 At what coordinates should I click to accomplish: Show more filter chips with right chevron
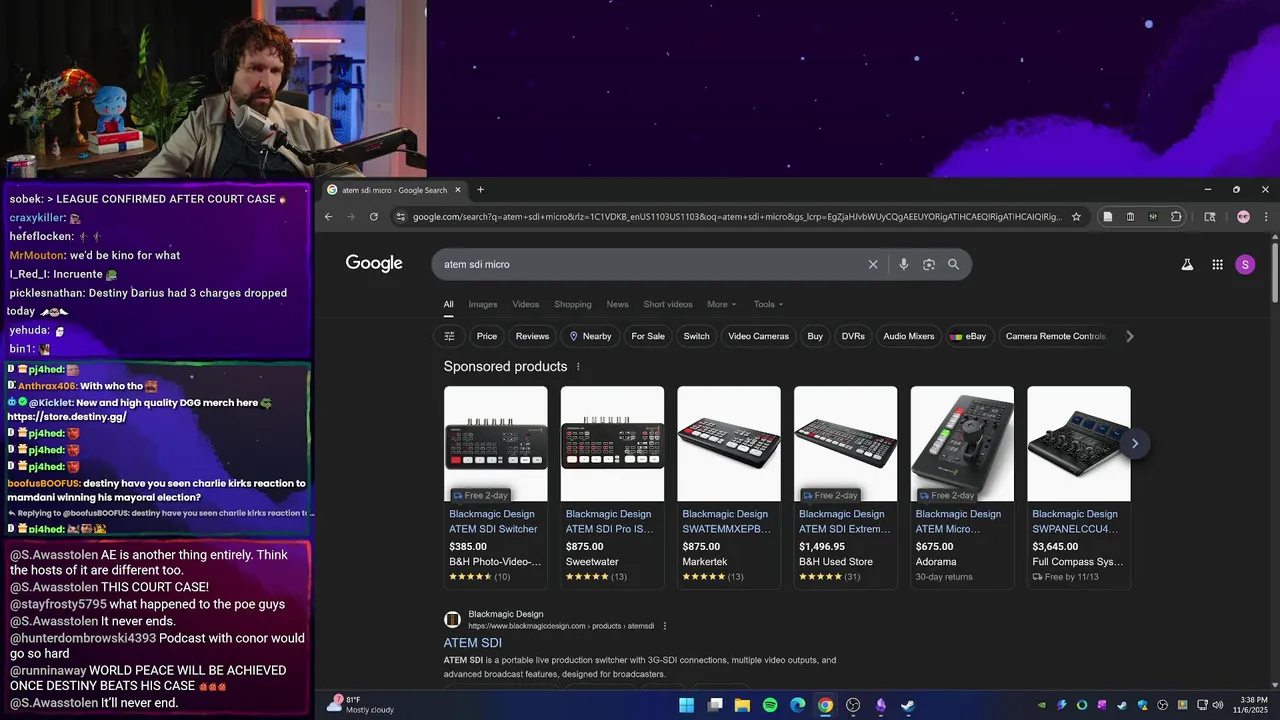click(1130, 336)
